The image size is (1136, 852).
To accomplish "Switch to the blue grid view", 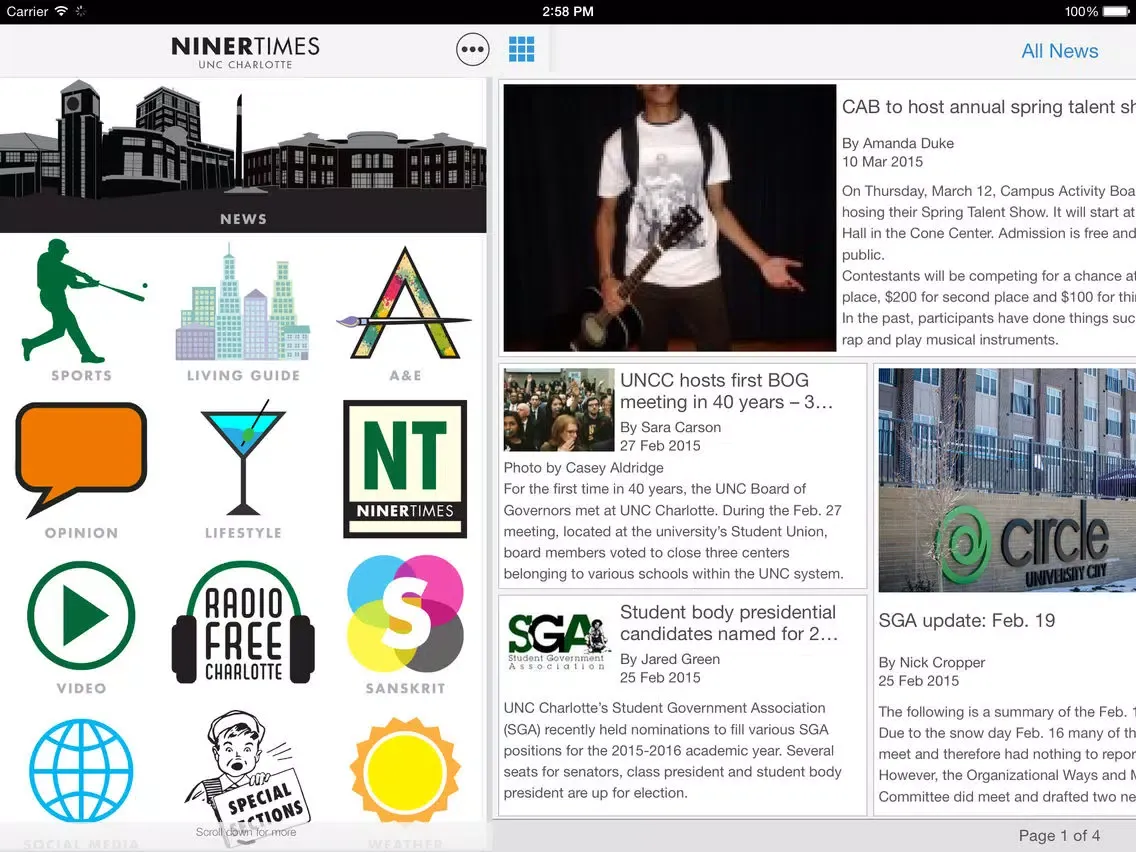I will 522,49.
